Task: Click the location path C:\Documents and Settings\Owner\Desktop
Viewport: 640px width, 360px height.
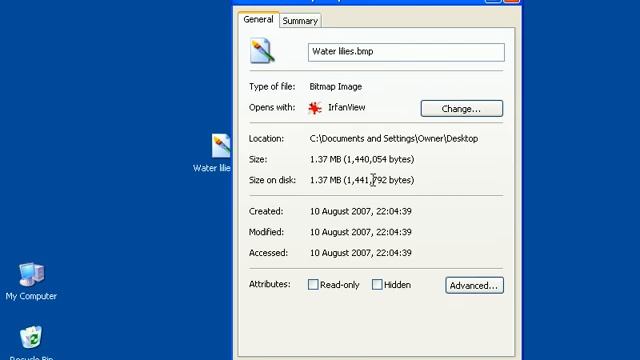Action: [x=393, y=139]
